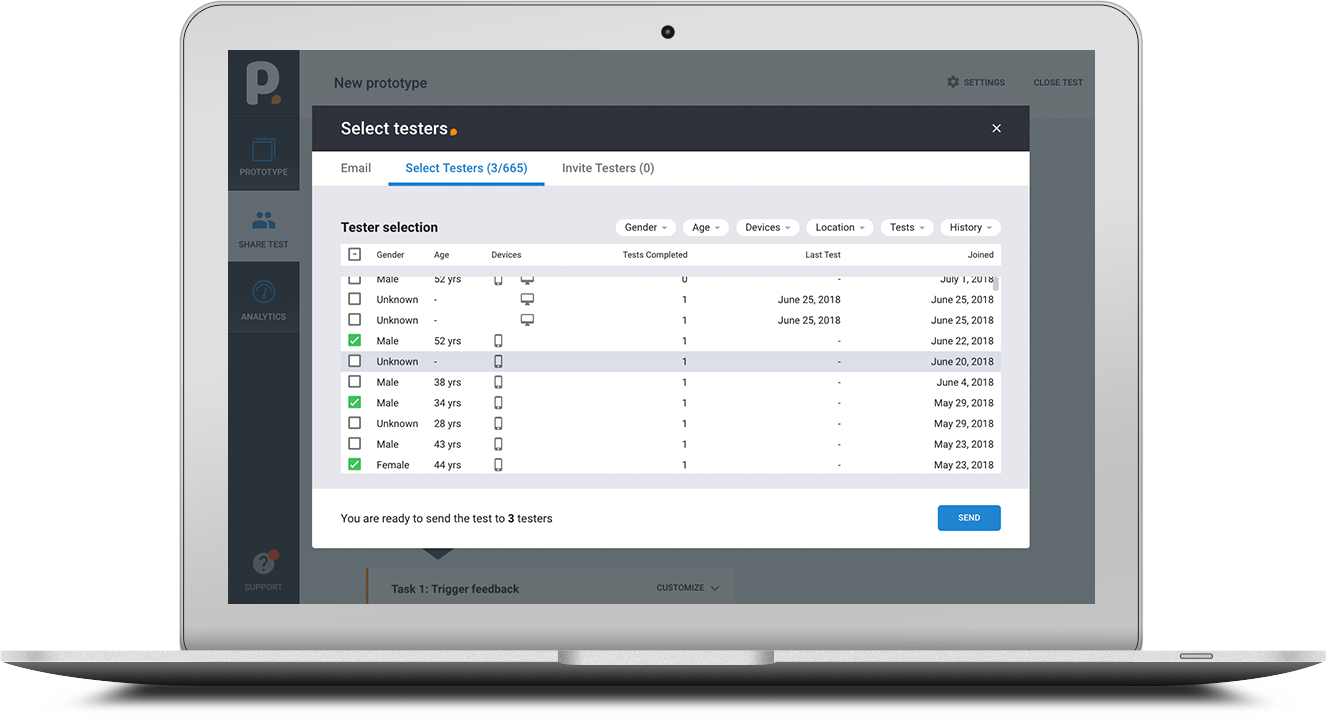Click phone device icon for Male 38 yrs
1327x716 pixels.
tap(498, 382)
